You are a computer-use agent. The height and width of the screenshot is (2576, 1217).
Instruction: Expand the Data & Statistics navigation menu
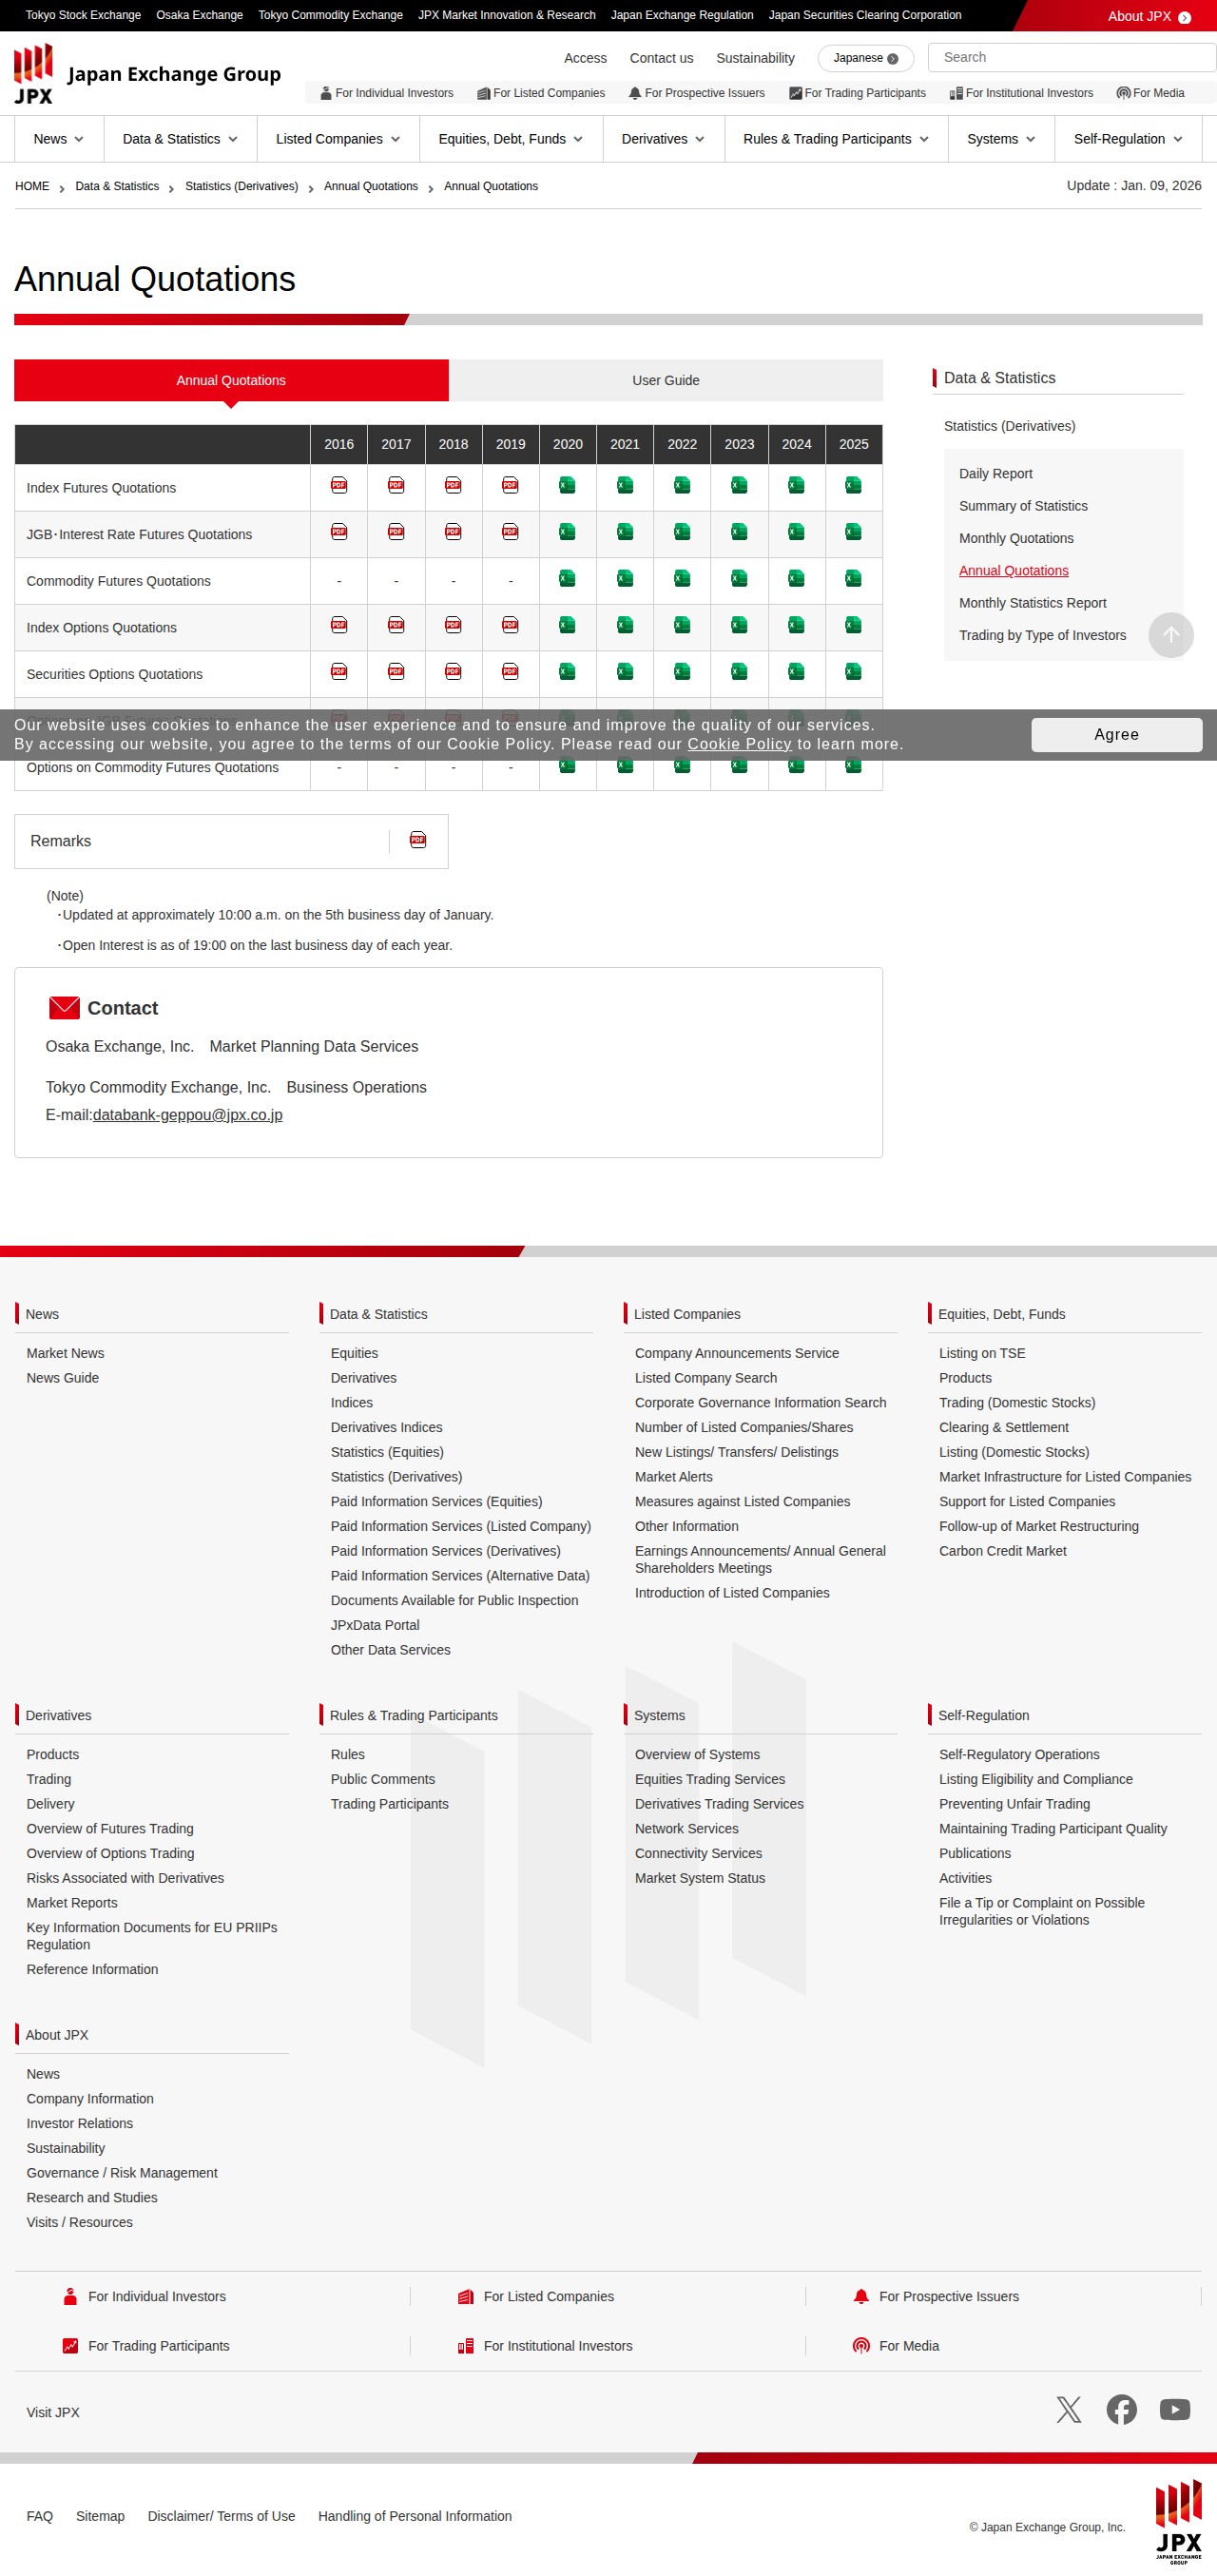180,139
